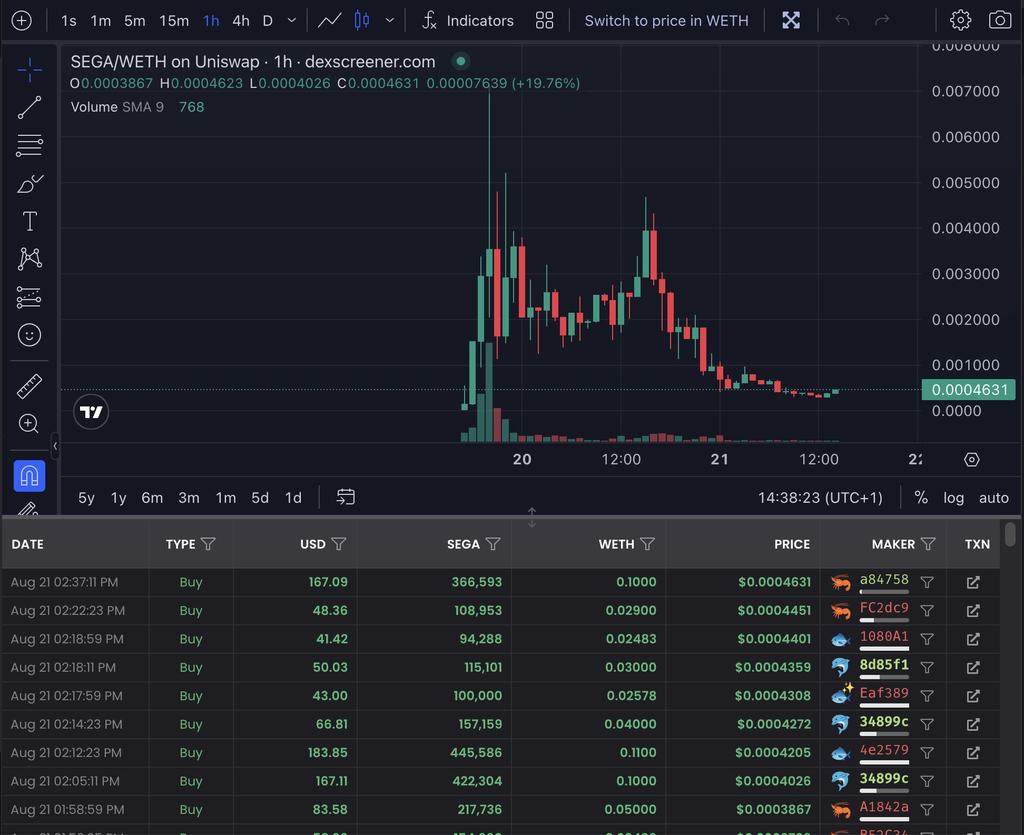Toggle log scale mode
The width and height of the screenshot is (1024, 835).
click(x=953, y=497)
